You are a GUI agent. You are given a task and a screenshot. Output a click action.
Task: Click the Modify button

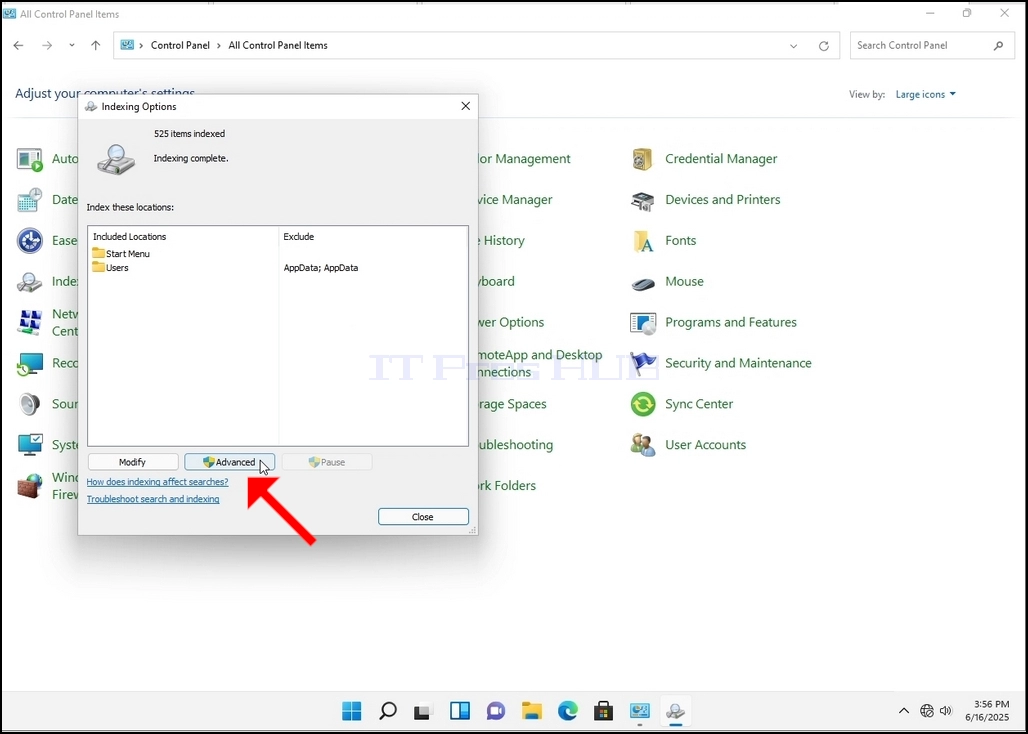(x=132, y=462)
